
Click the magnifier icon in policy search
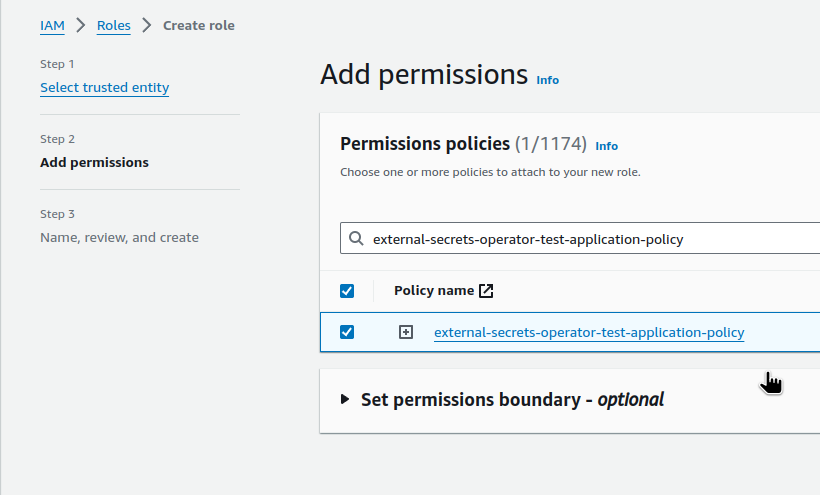356,238
